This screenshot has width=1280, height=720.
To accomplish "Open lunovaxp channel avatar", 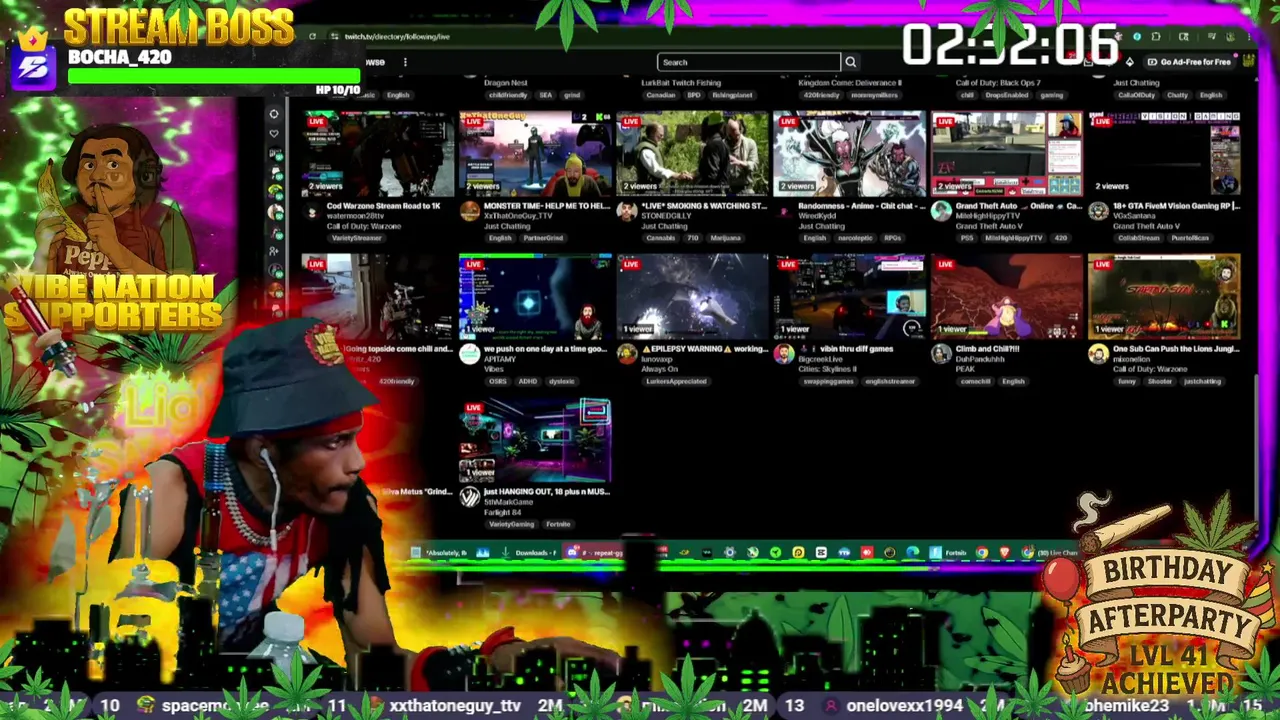I will pos(626,354).
